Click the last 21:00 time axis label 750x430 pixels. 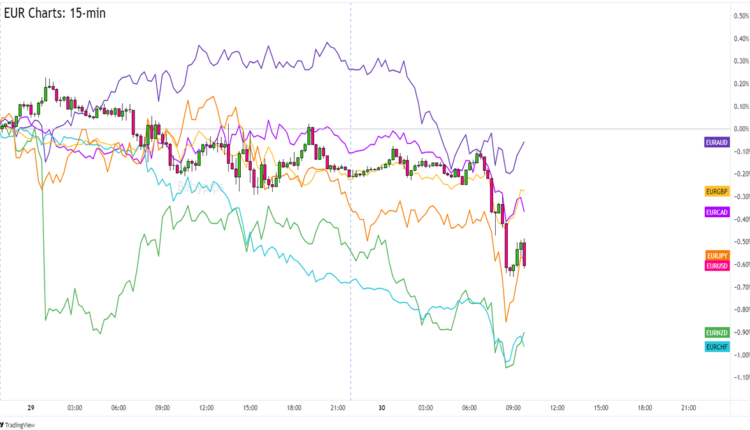click(x=689, y=408)
